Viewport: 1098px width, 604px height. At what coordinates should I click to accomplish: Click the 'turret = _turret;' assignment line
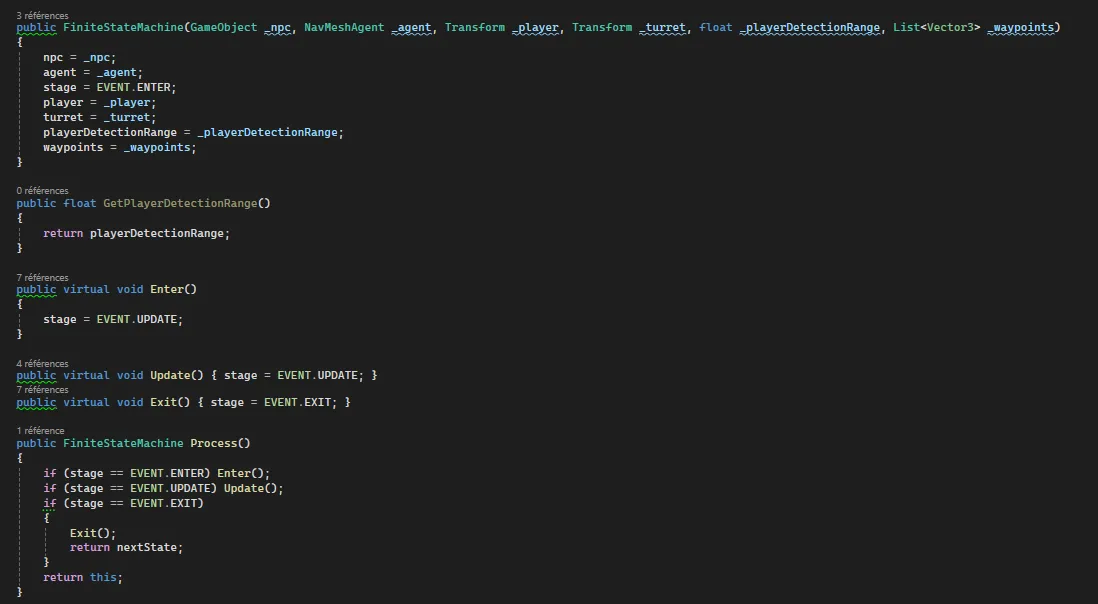pos(100,117)
